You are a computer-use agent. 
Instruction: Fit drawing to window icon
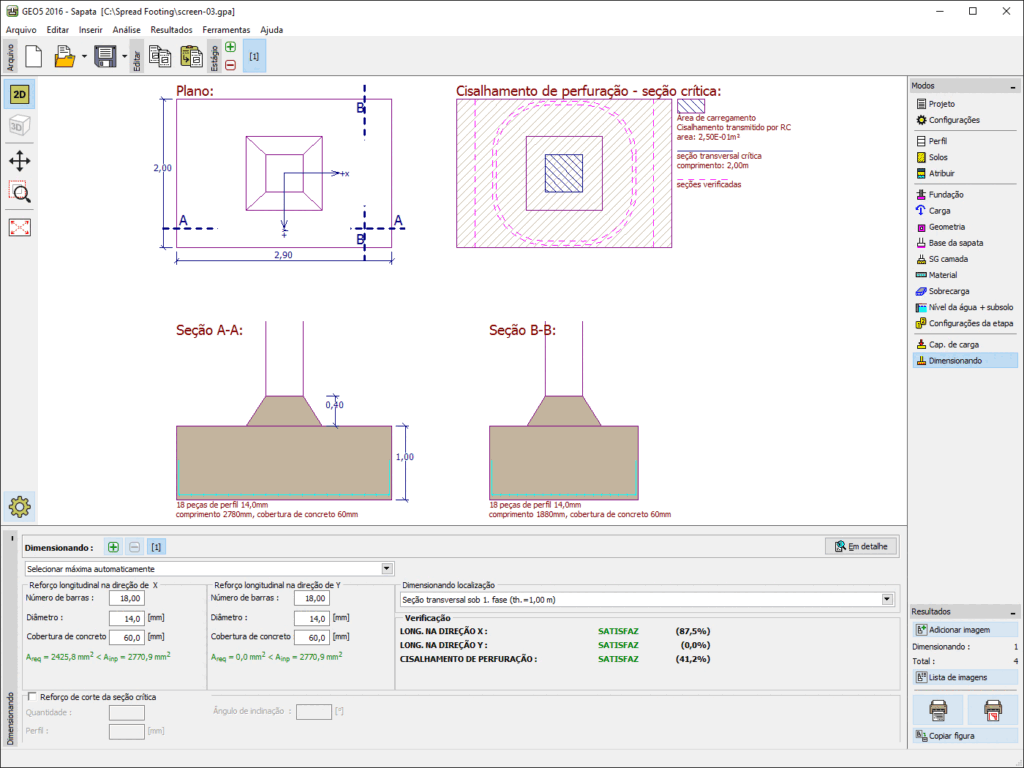[x=20, y=228]
